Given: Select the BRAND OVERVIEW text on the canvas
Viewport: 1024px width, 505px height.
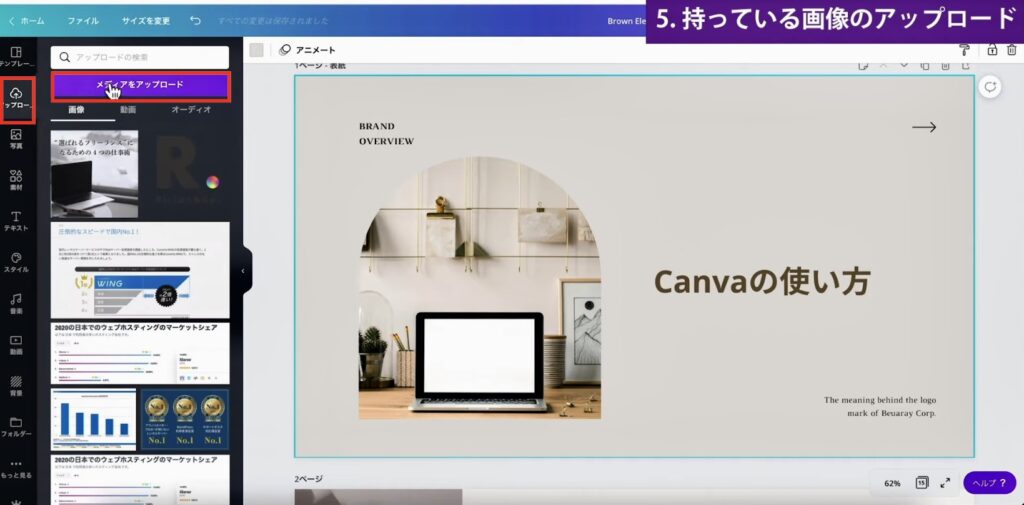Looking at the screenshot, I should (386, 134).
